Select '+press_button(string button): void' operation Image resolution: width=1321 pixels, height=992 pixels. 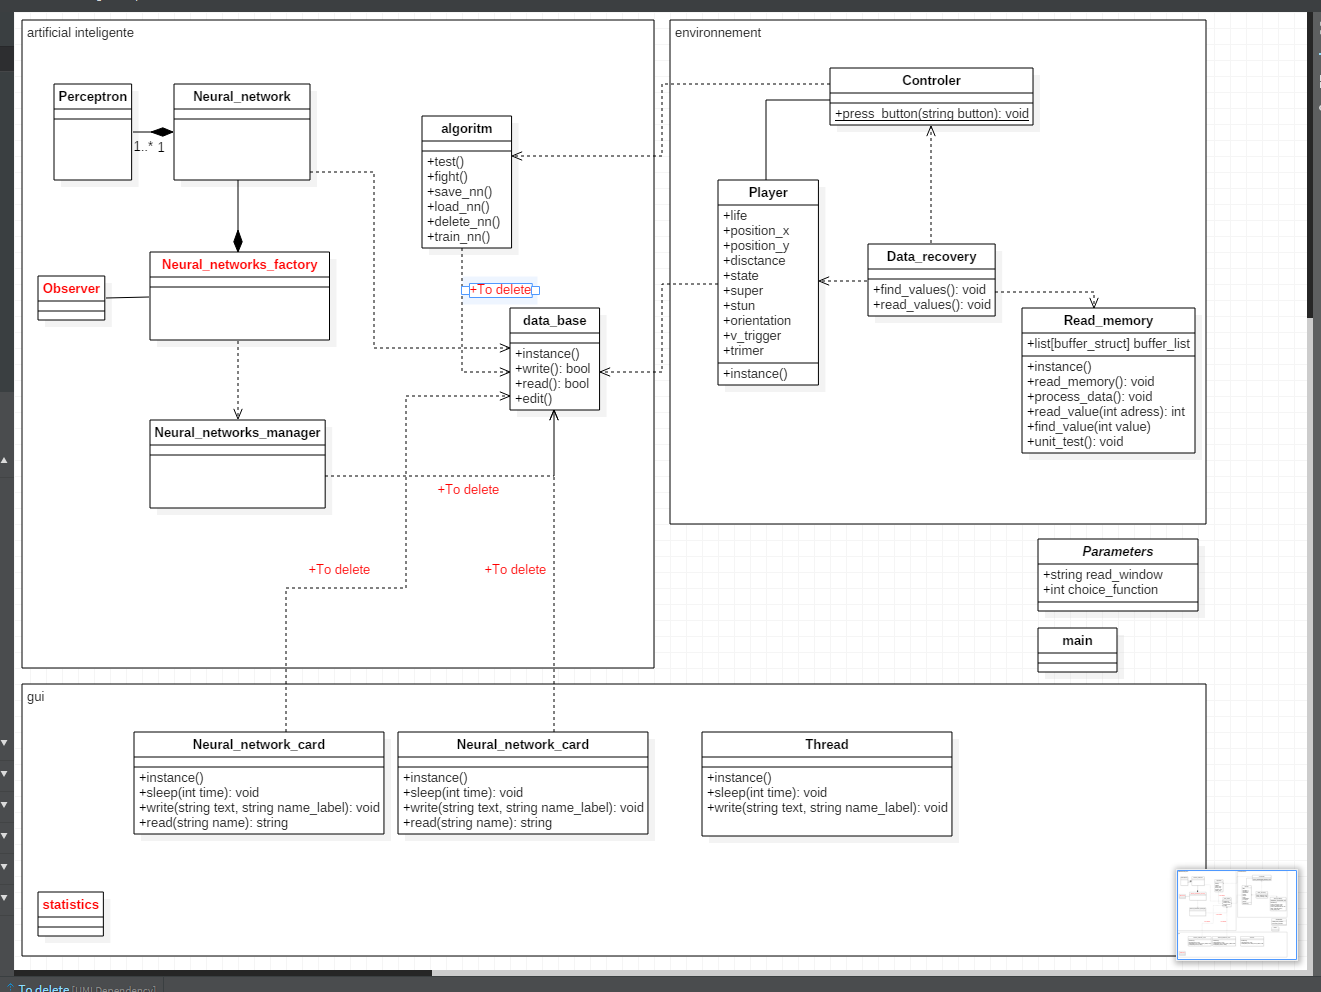click(932, 114)
